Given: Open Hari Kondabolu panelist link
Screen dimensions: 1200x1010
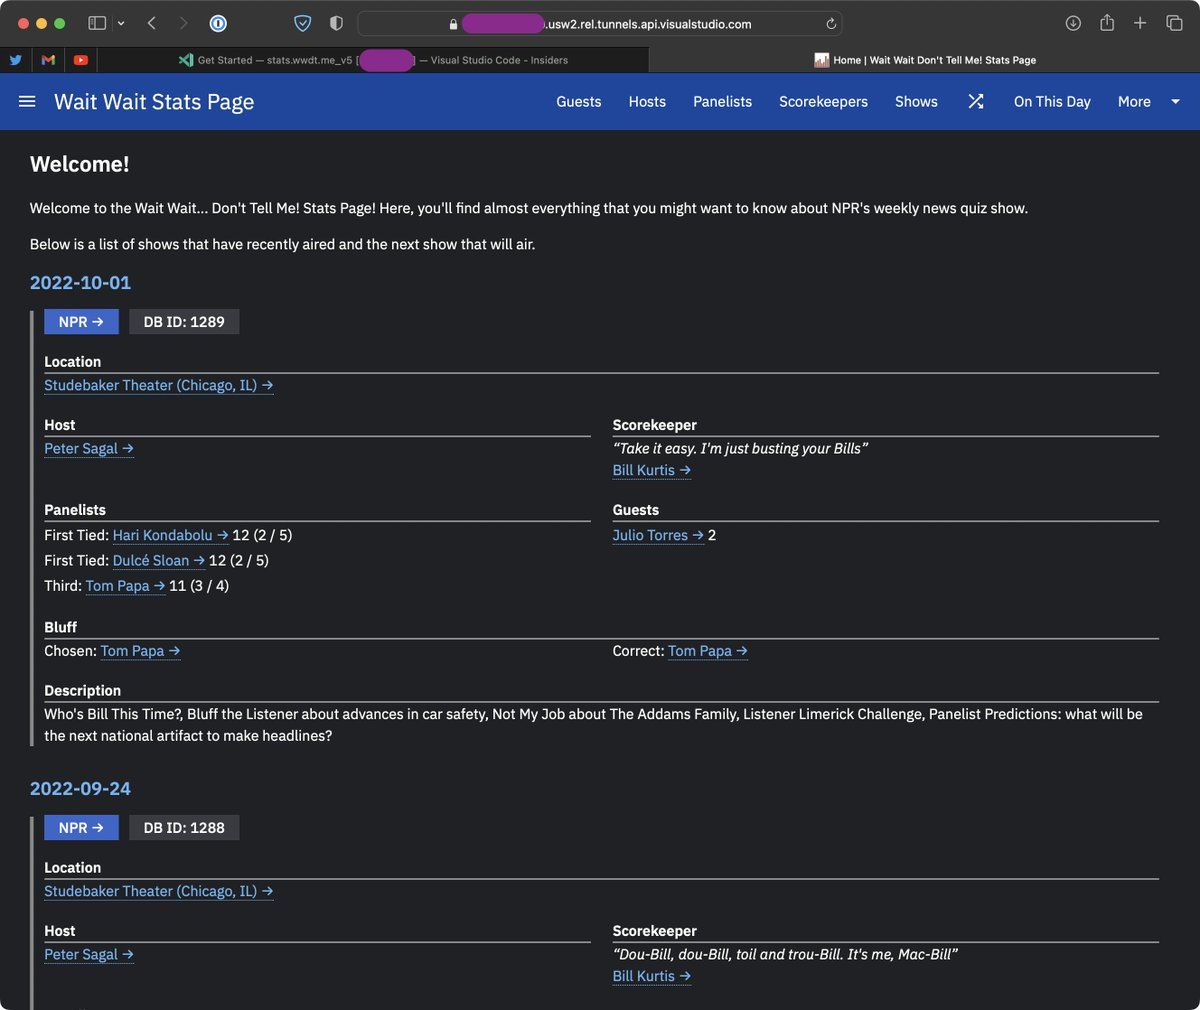Looking at the screenshot, I should tap(170, 536).
